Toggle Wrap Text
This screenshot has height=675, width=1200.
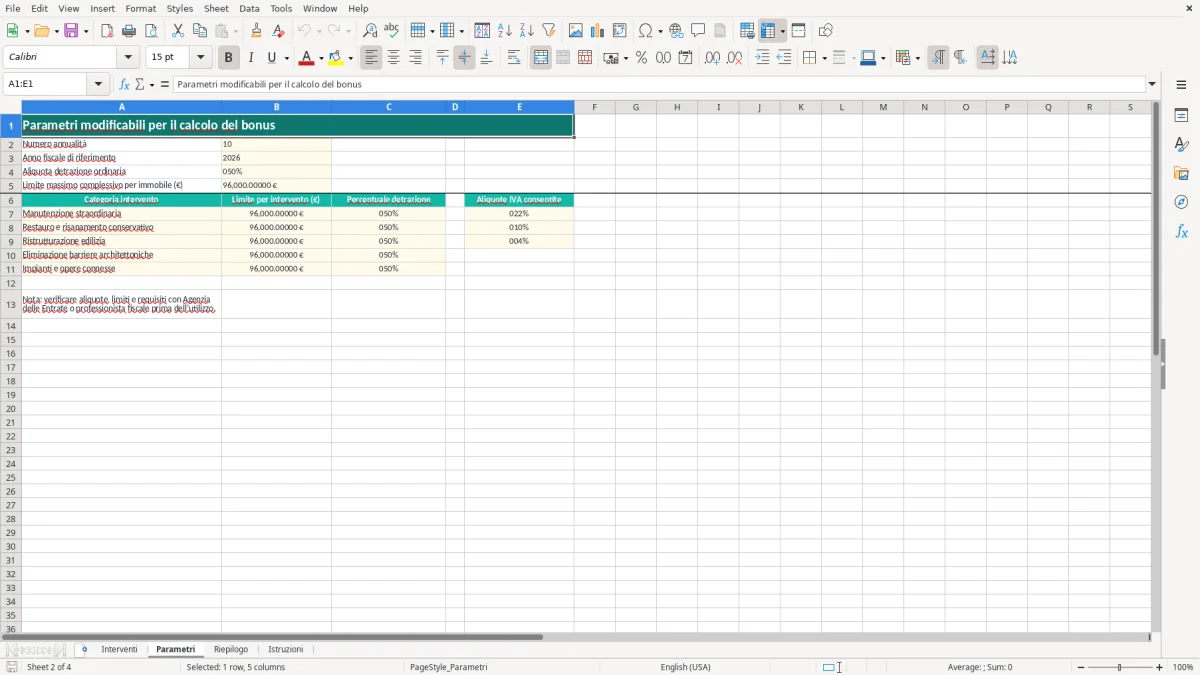[x=514, y=58]
